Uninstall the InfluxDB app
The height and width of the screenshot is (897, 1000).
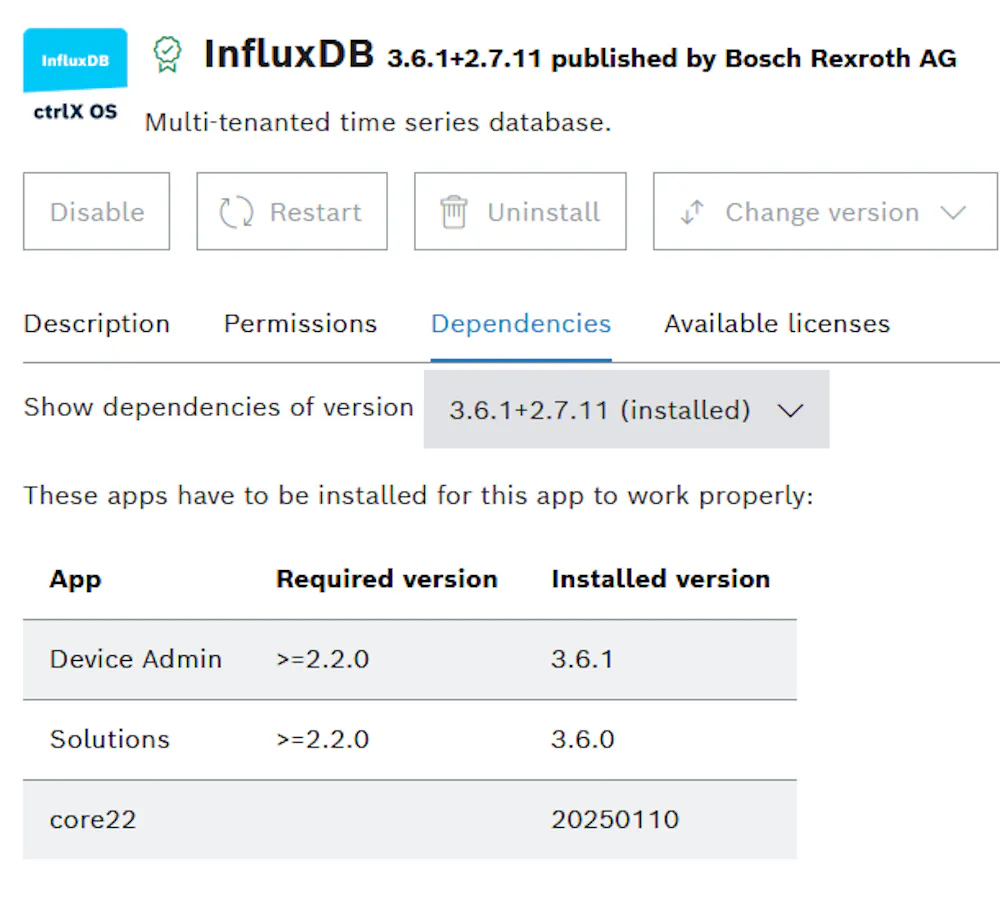tap(520, 211)
